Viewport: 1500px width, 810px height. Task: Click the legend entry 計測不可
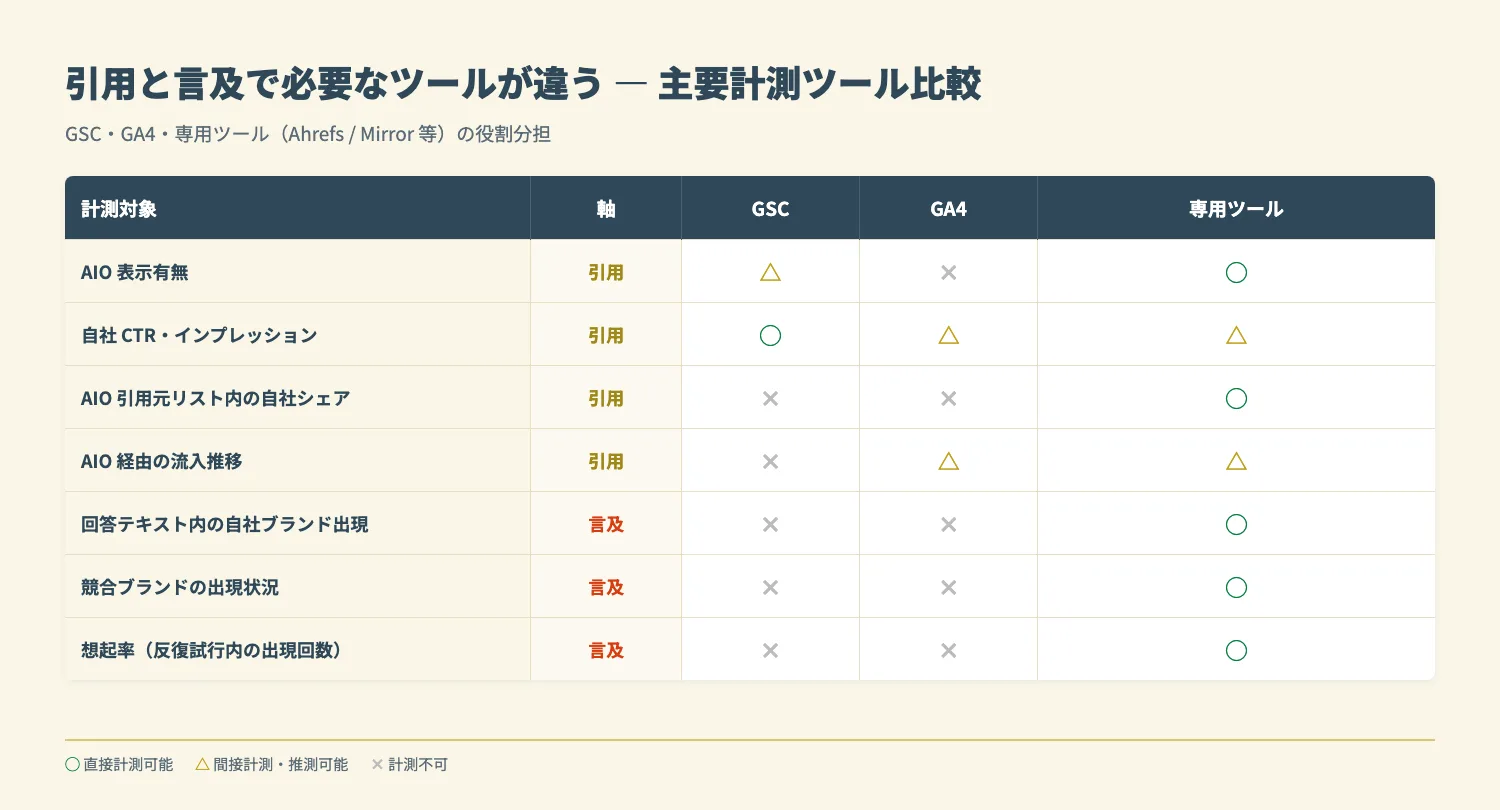[x=410, y=765]
